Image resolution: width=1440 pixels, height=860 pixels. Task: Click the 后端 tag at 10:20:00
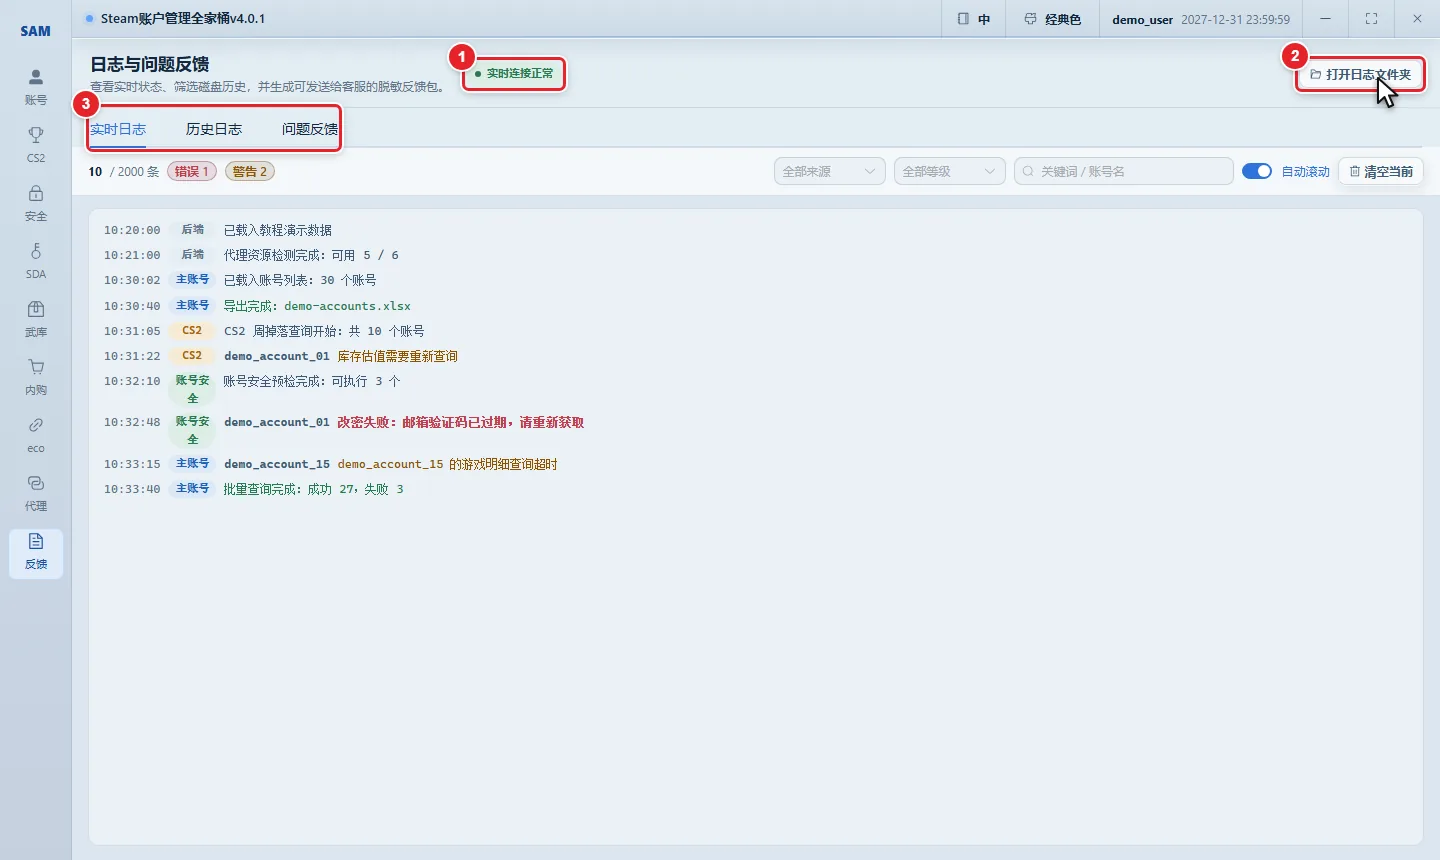[192, 230]
